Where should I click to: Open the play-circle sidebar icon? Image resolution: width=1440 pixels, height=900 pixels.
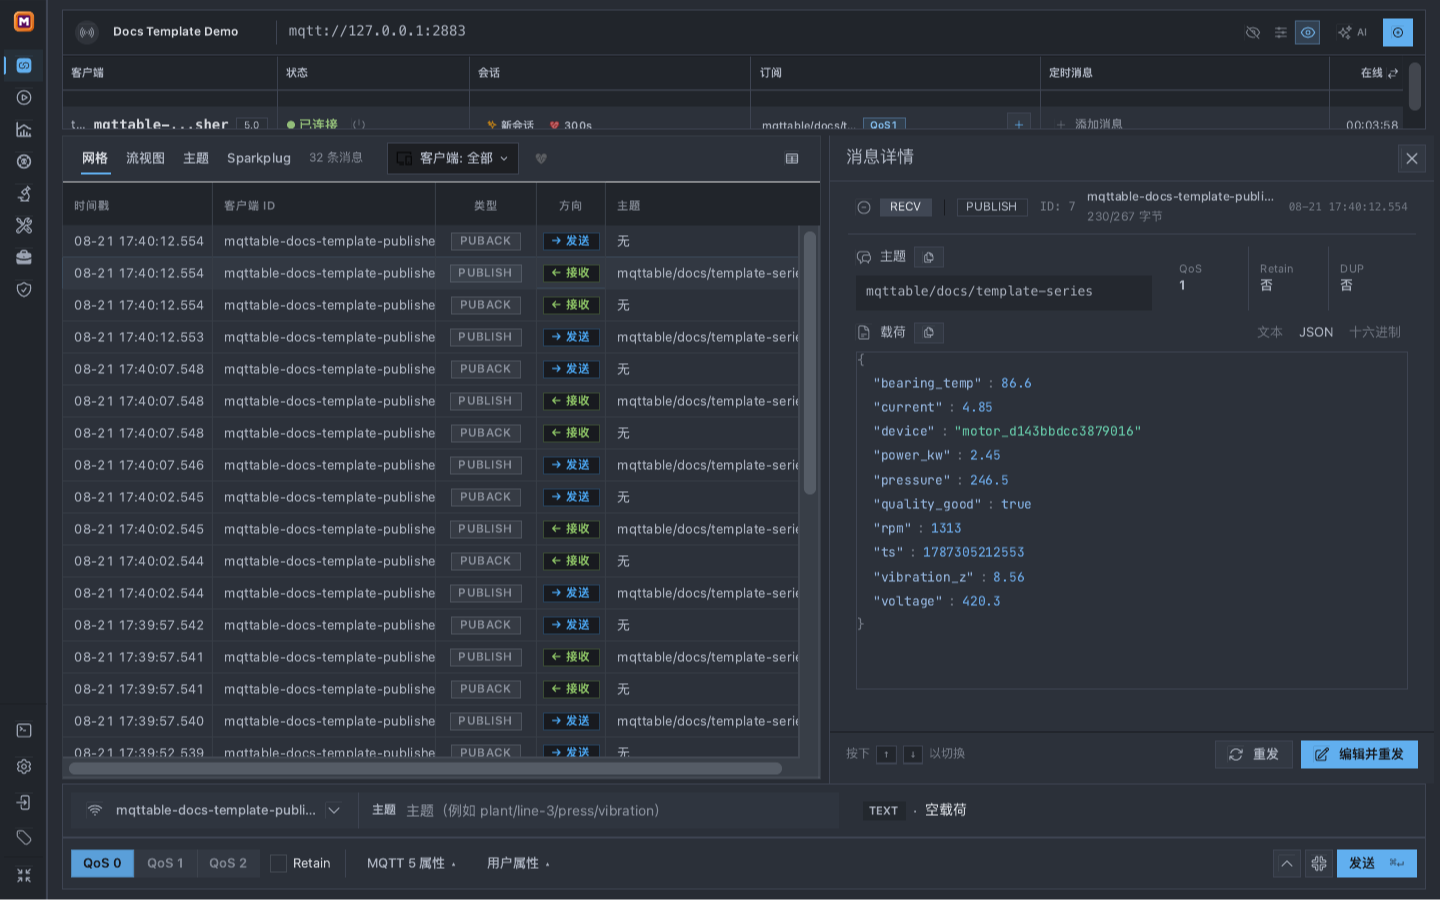[24, 98]
